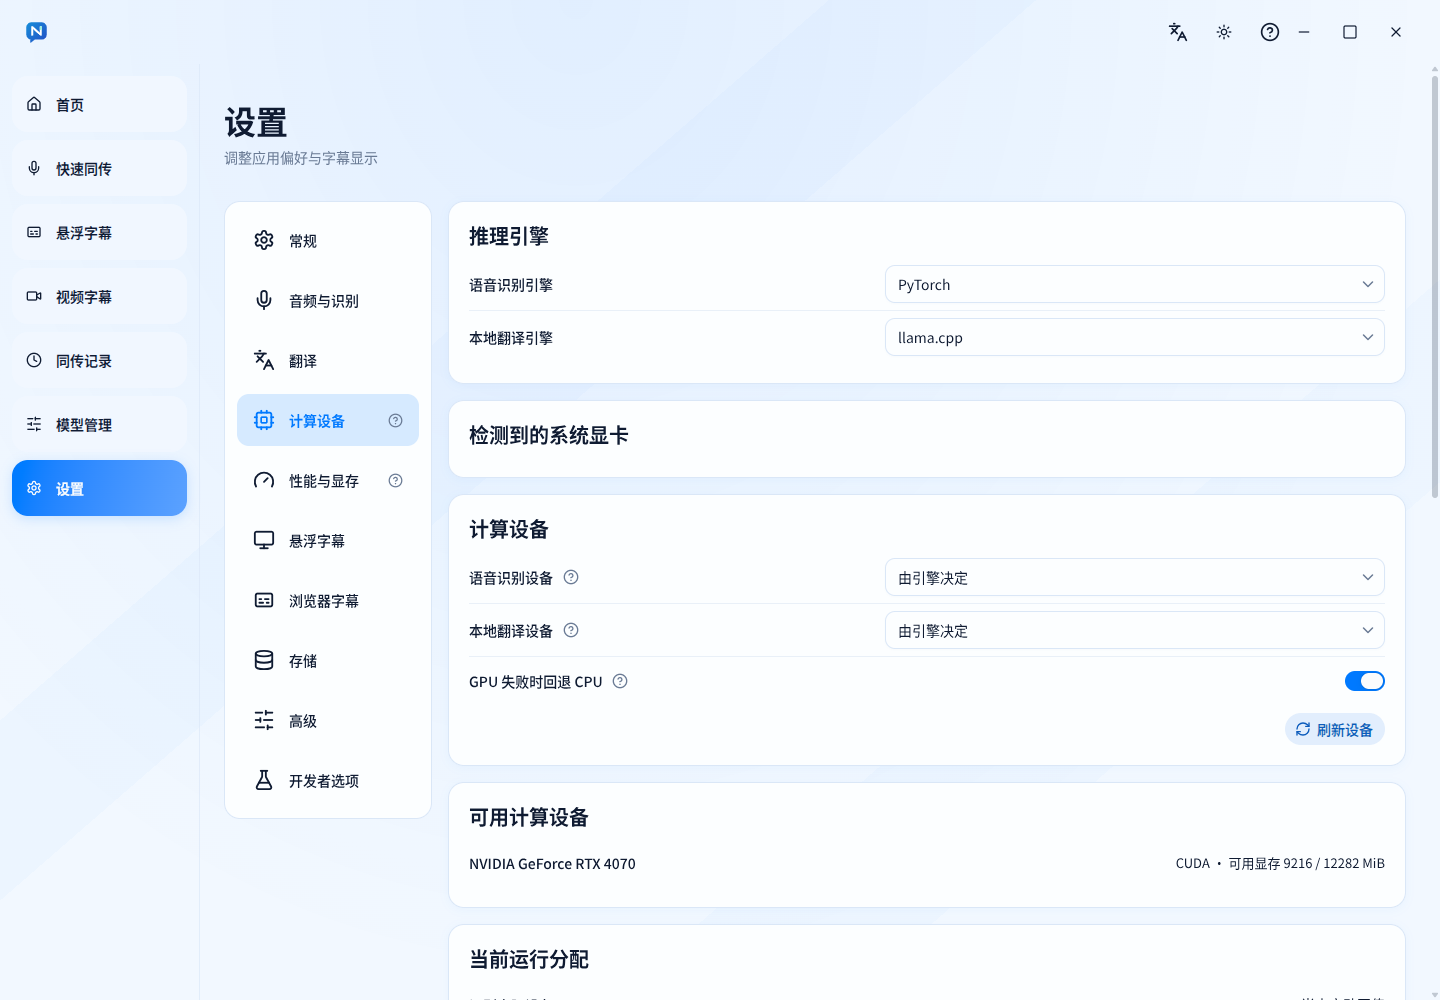
Task: Toggle GPU 失败时回退 CPU switch
Action: (1365, 681)
